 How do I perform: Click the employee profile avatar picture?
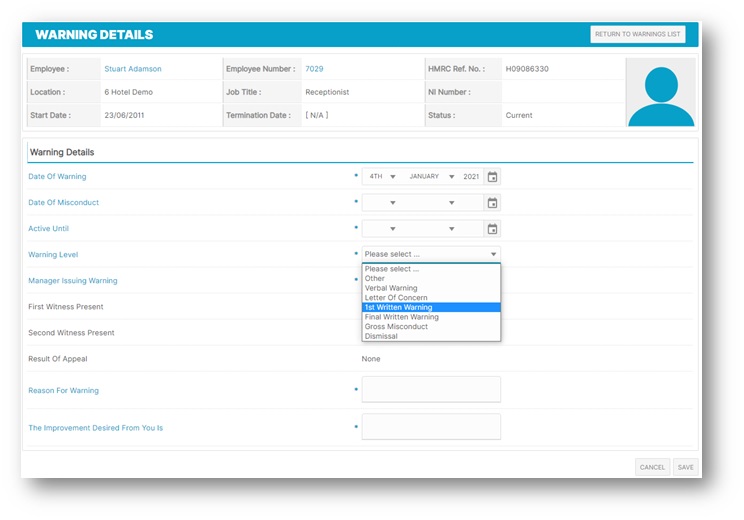tap(661, 92)
